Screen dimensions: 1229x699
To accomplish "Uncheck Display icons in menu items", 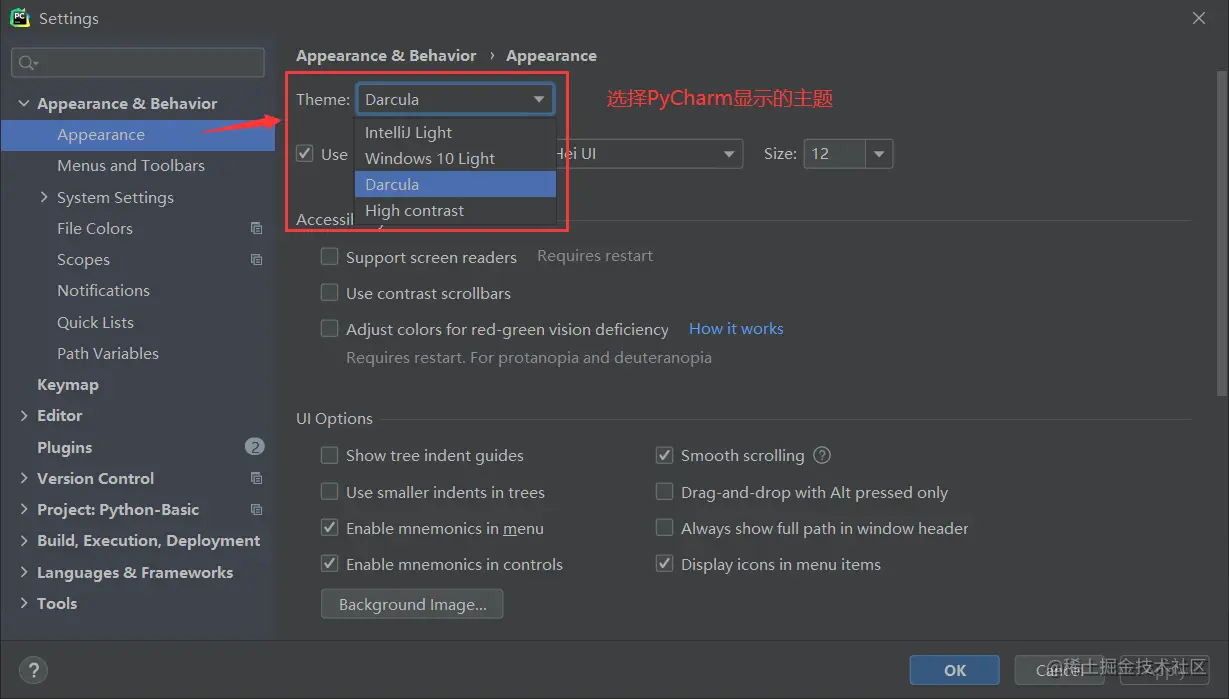I will click(664, 564).
